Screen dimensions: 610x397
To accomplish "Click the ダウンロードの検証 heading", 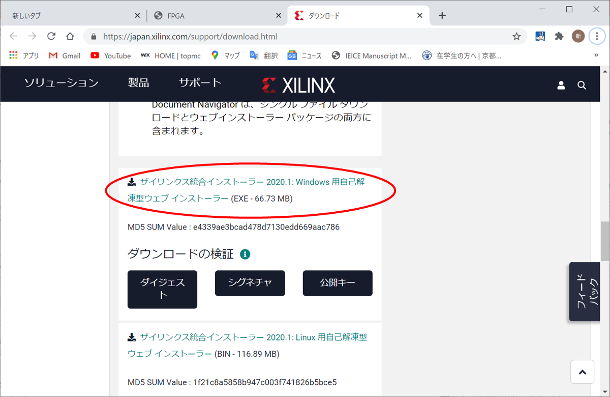I will point(181,254).
